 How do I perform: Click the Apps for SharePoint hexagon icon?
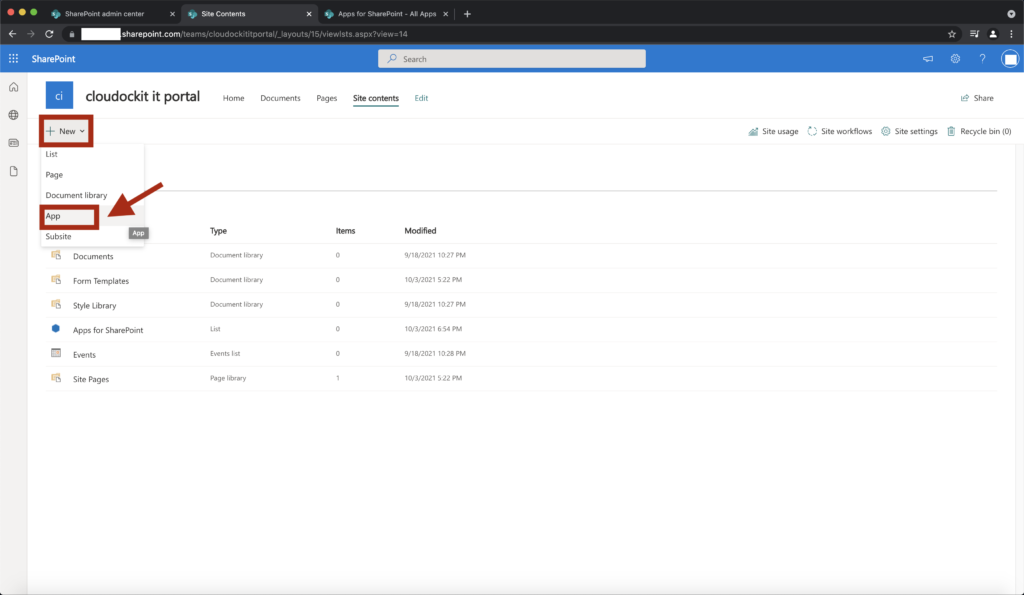[56, 329]
